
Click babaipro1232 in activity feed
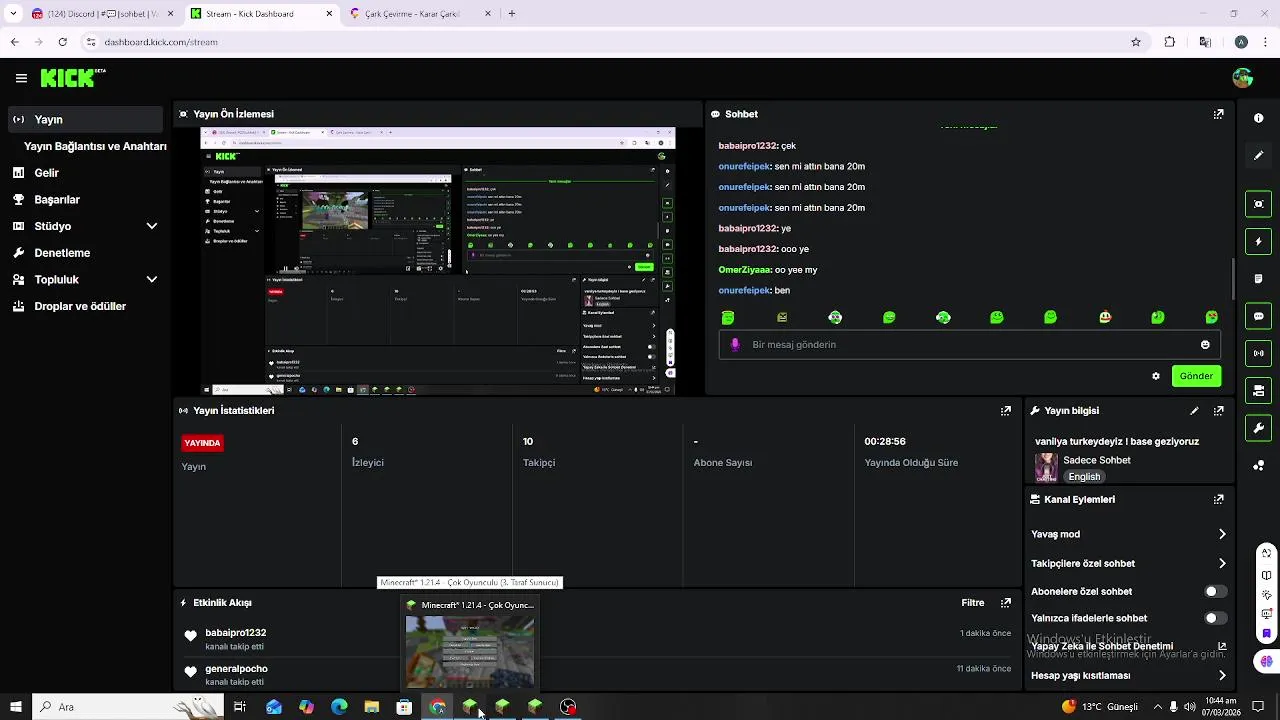(236, 633)
